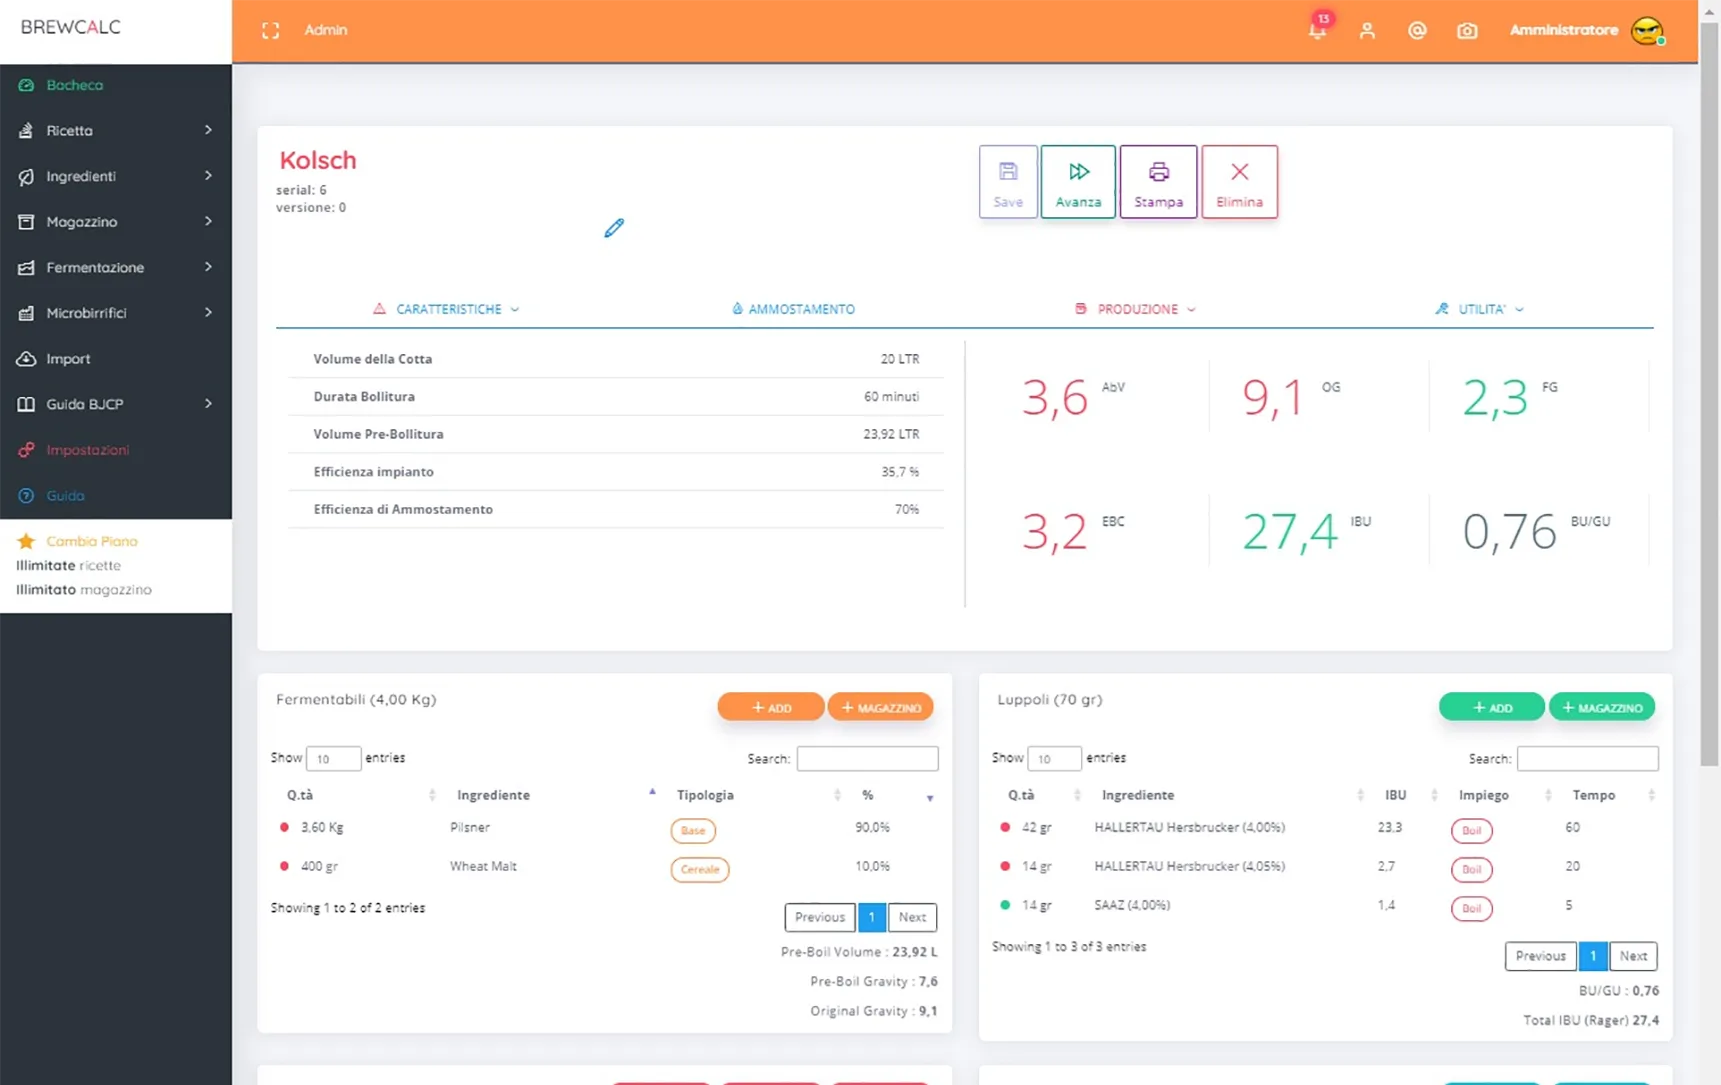Open the notifications bell icon
The width and height of the screenshot is (1721, 1085).
[1317, 30]
